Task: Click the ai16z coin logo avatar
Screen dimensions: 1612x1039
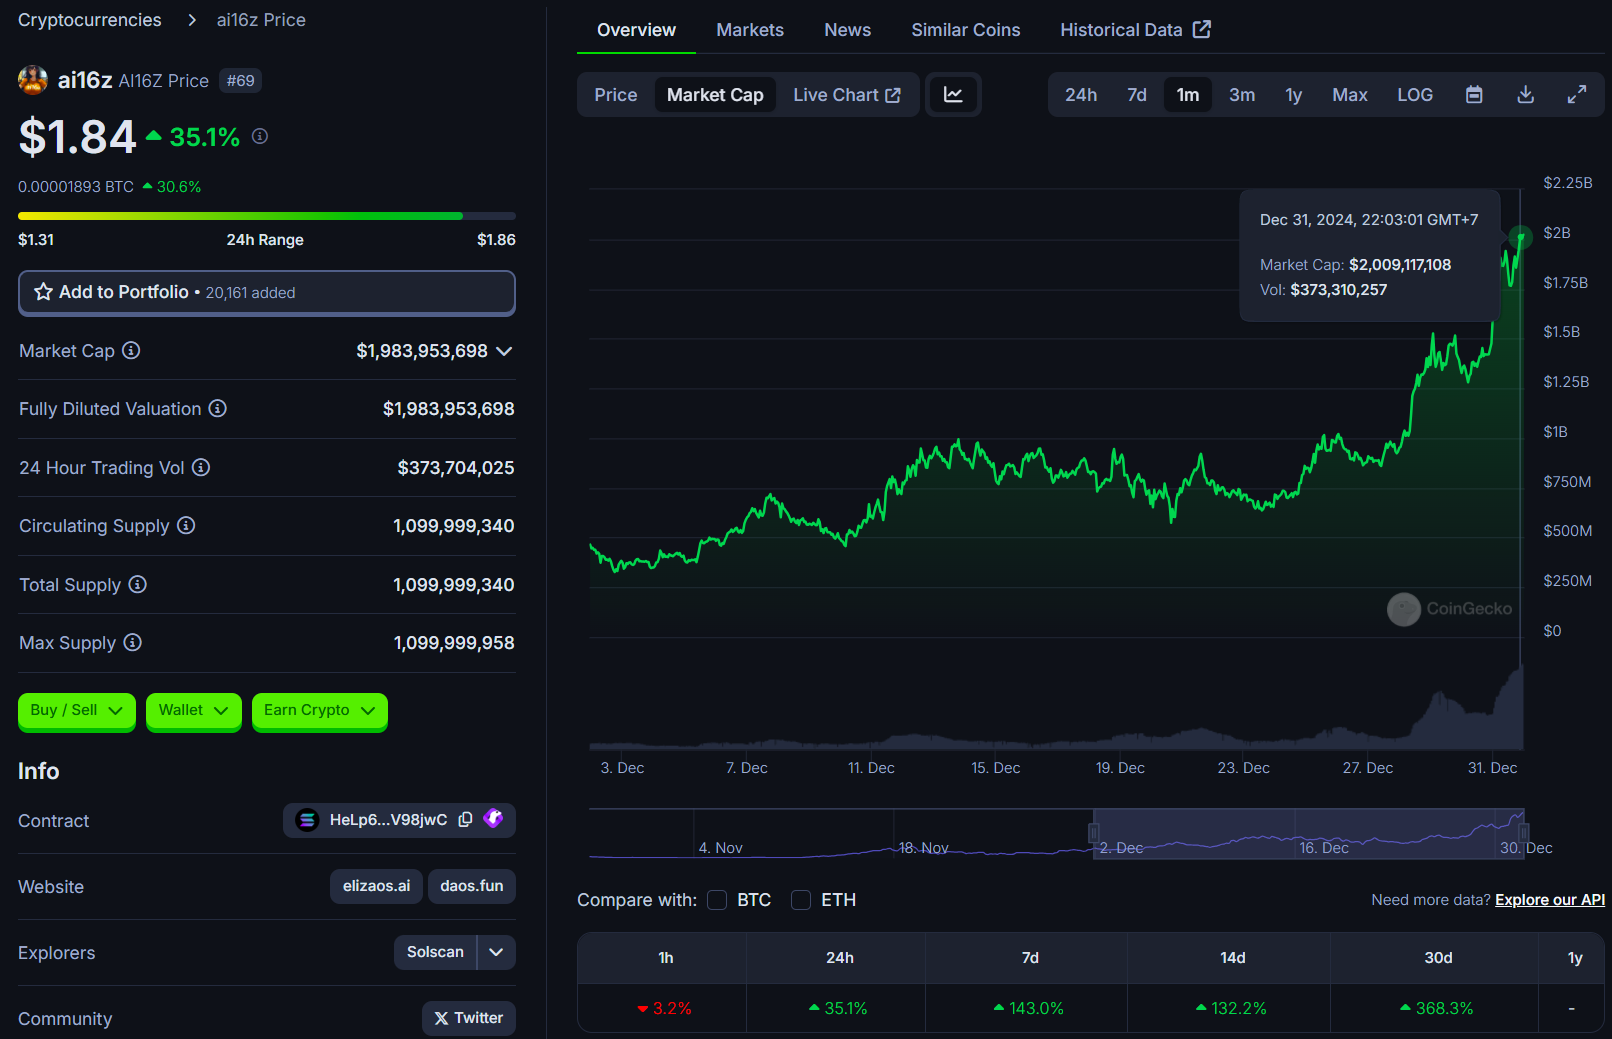Action: coord(33,80)
